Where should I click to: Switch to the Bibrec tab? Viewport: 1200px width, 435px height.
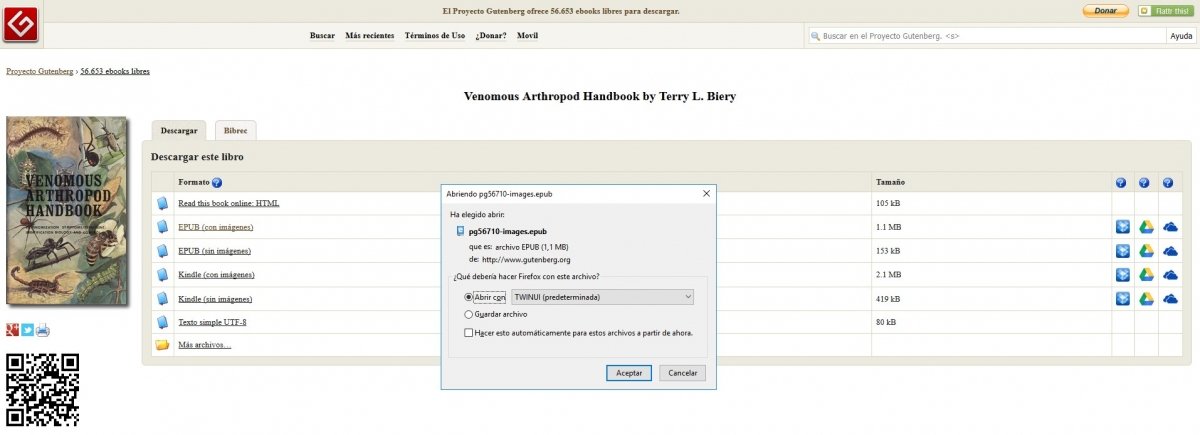tap(236, 131)
